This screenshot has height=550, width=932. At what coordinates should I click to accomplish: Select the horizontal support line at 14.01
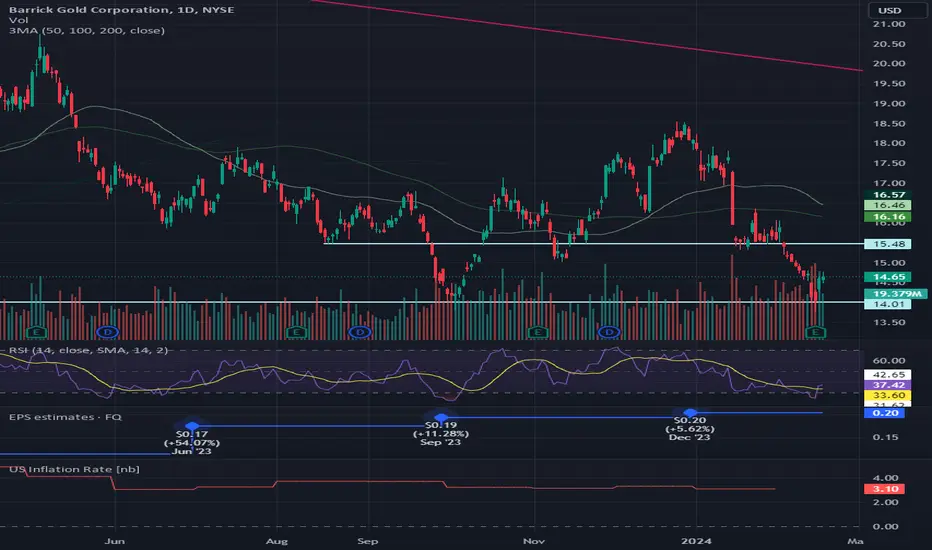tap(432, 303)
